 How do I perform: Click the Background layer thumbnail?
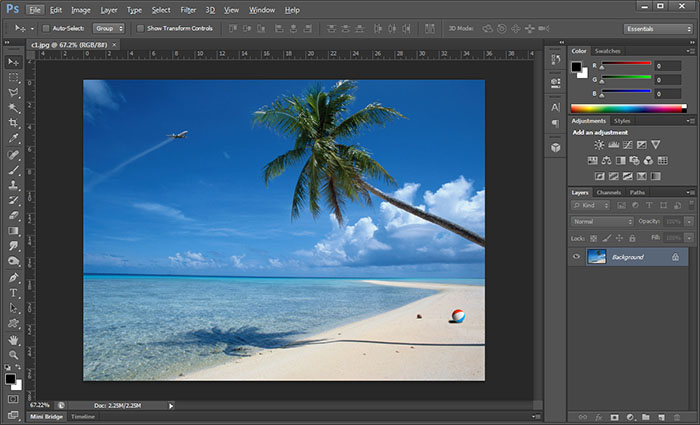point(598,257)
